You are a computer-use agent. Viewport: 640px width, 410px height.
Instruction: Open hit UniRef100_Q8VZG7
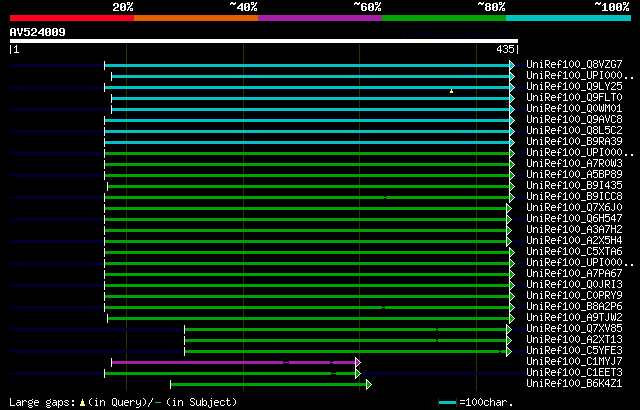(x=574, y=64)
